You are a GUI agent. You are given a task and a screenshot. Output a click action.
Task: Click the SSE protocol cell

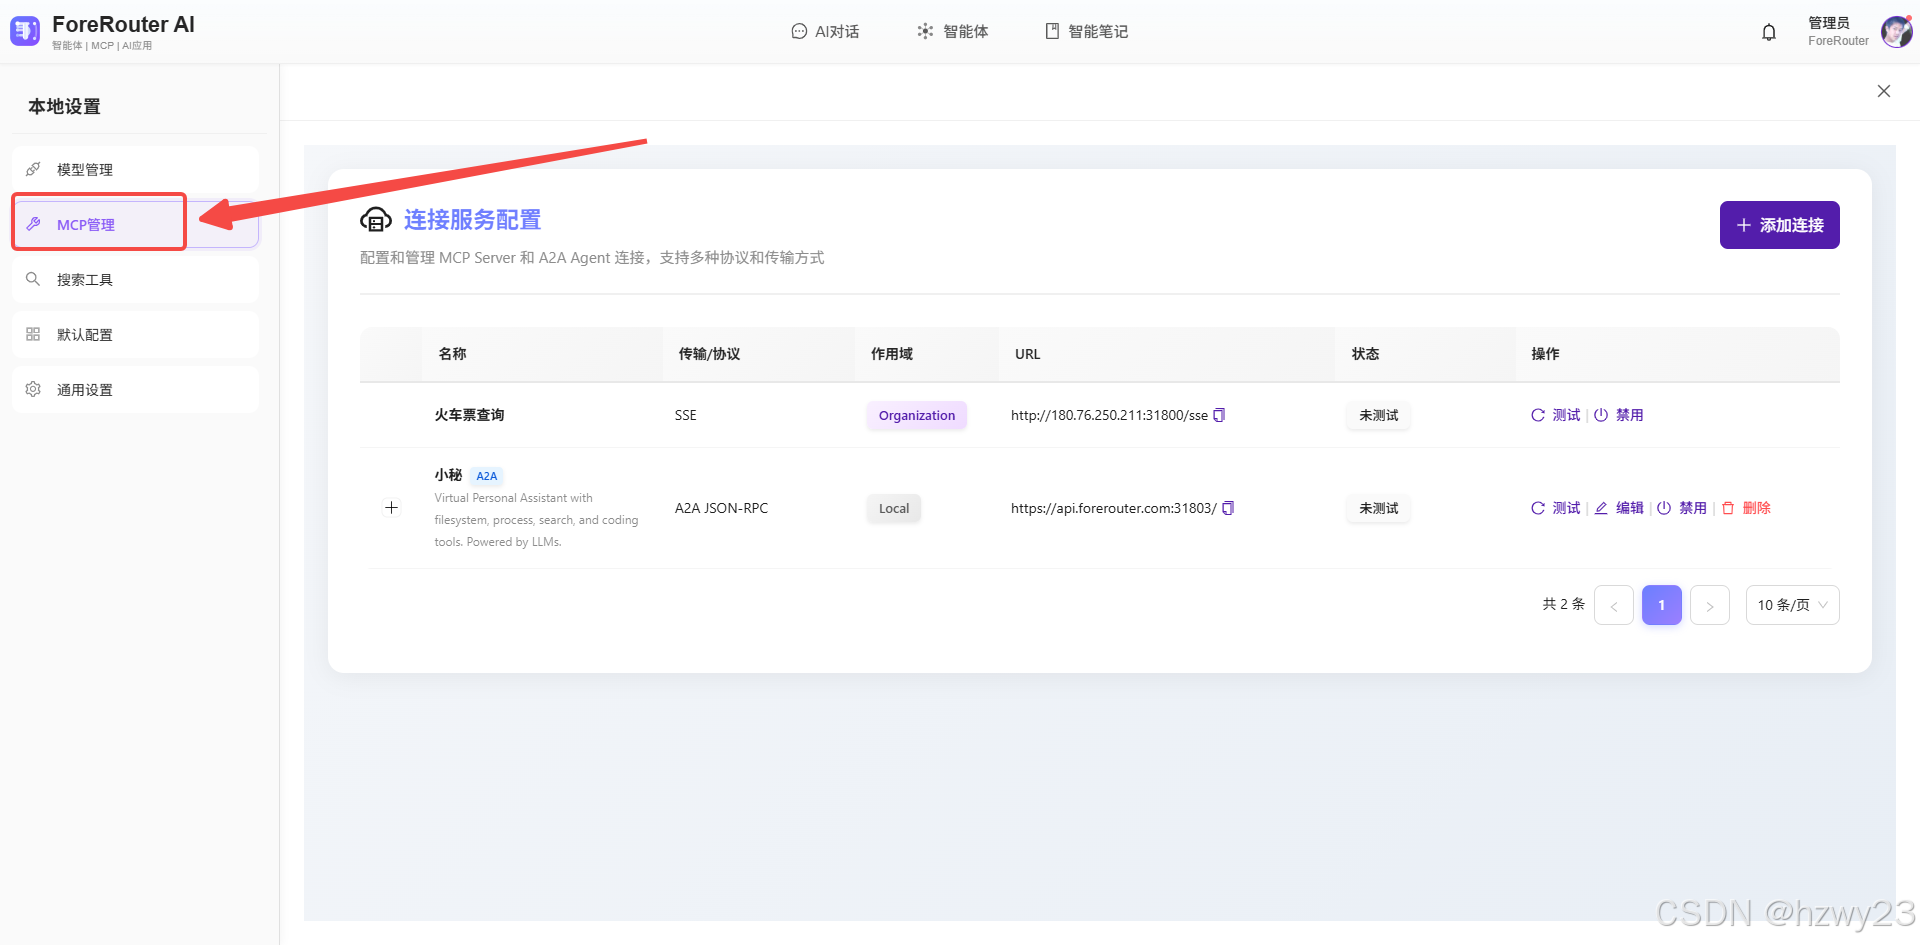[686, 415]
